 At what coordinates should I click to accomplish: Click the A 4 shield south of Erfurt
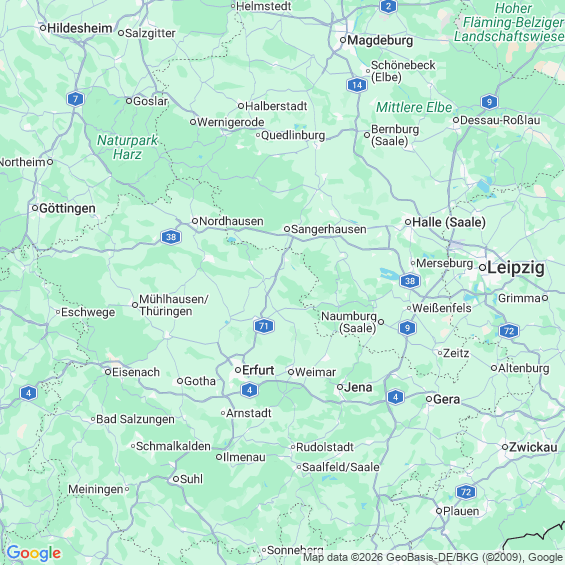click(249, 390)
